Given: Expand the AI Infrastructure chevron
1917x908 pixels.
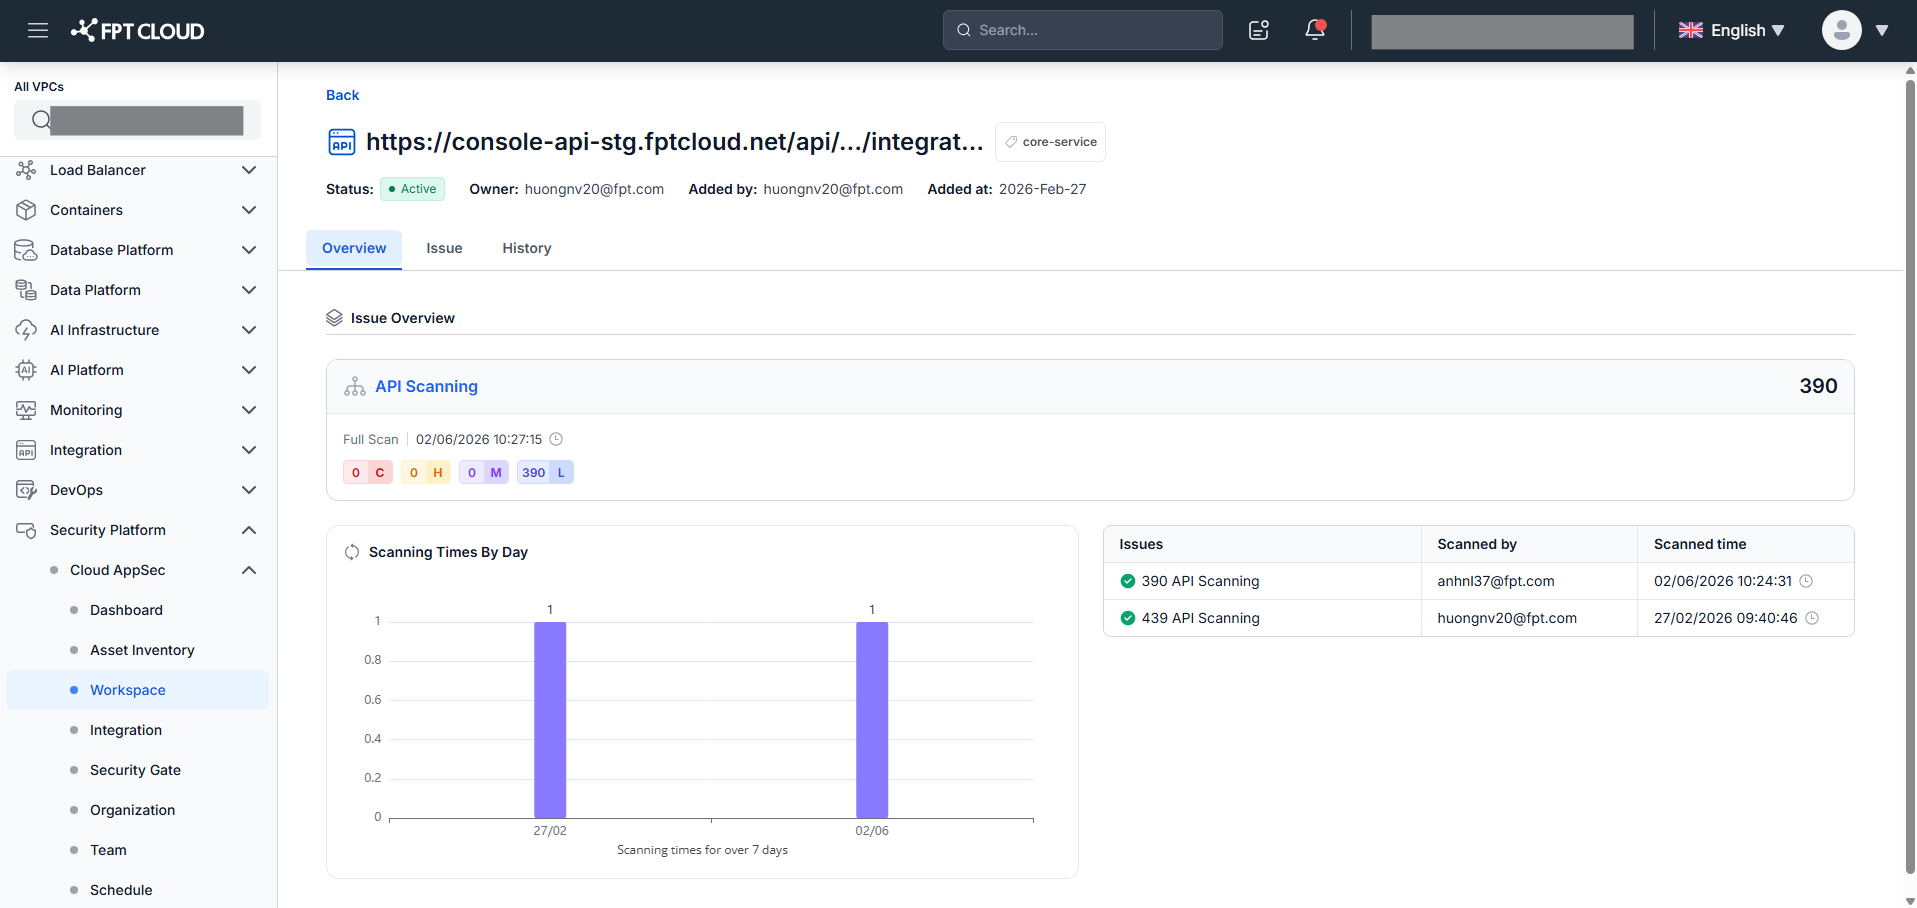Looking at the screenshot, I should coord(249,330).
